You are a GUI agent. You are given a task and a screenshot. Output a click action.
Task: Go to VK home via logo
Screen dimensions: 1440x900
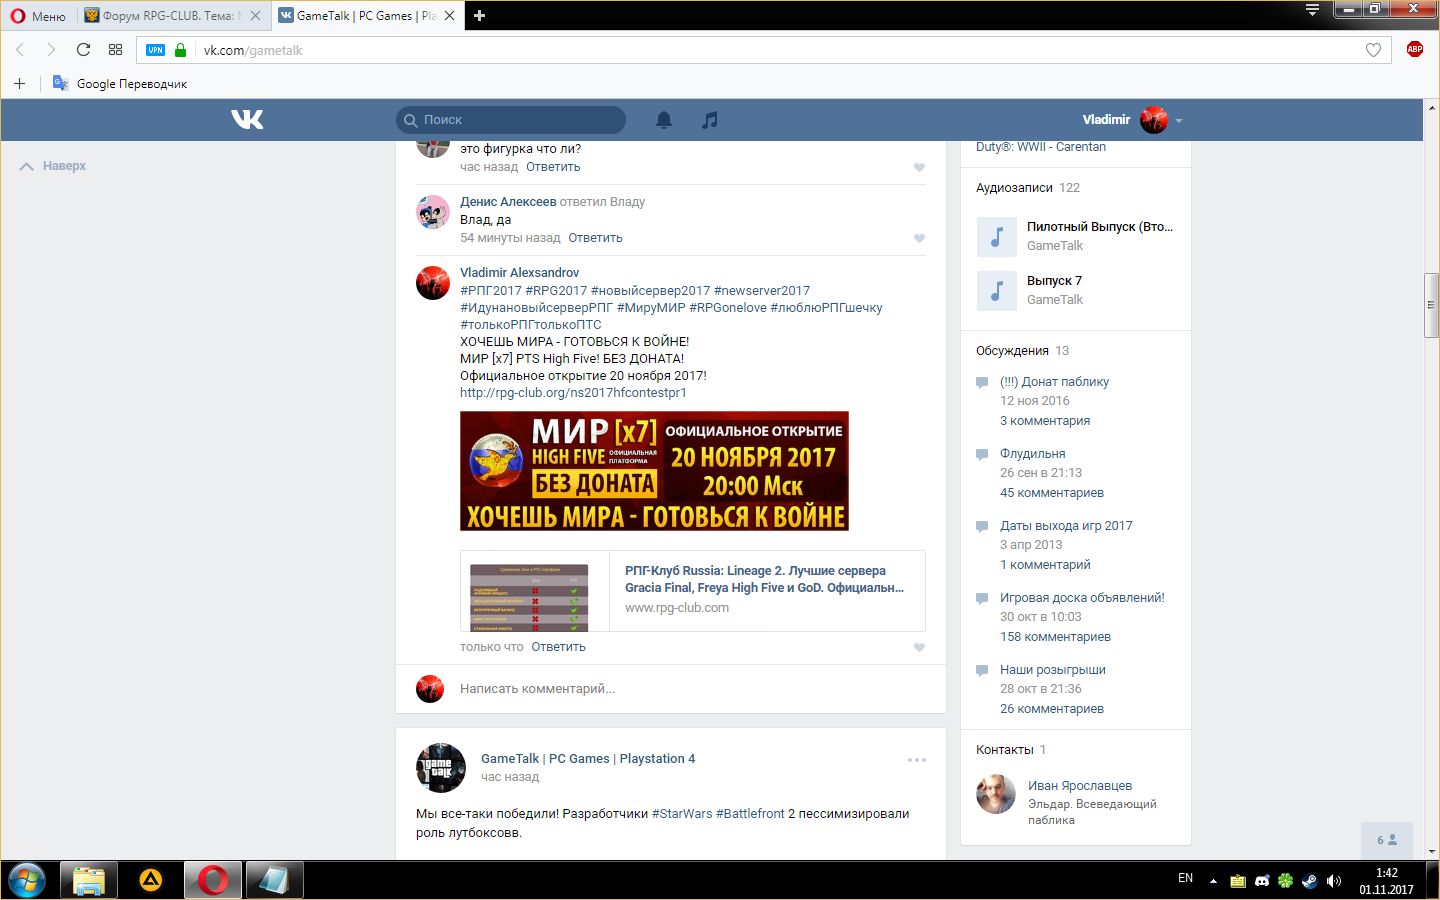(247, 119)
